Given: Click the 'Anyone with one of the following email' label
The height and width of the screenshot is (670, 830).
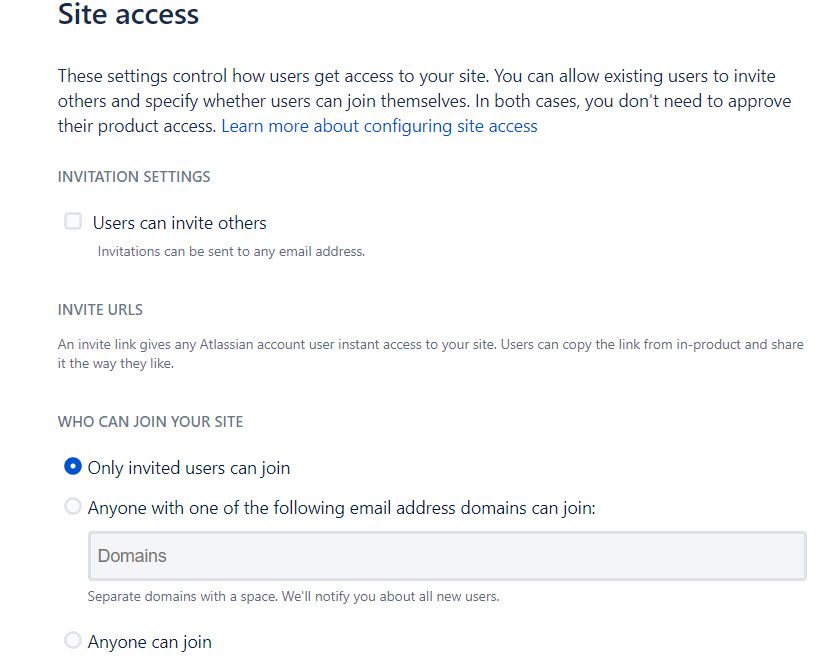Looking at the screenshot, I should tap(341, 508).
